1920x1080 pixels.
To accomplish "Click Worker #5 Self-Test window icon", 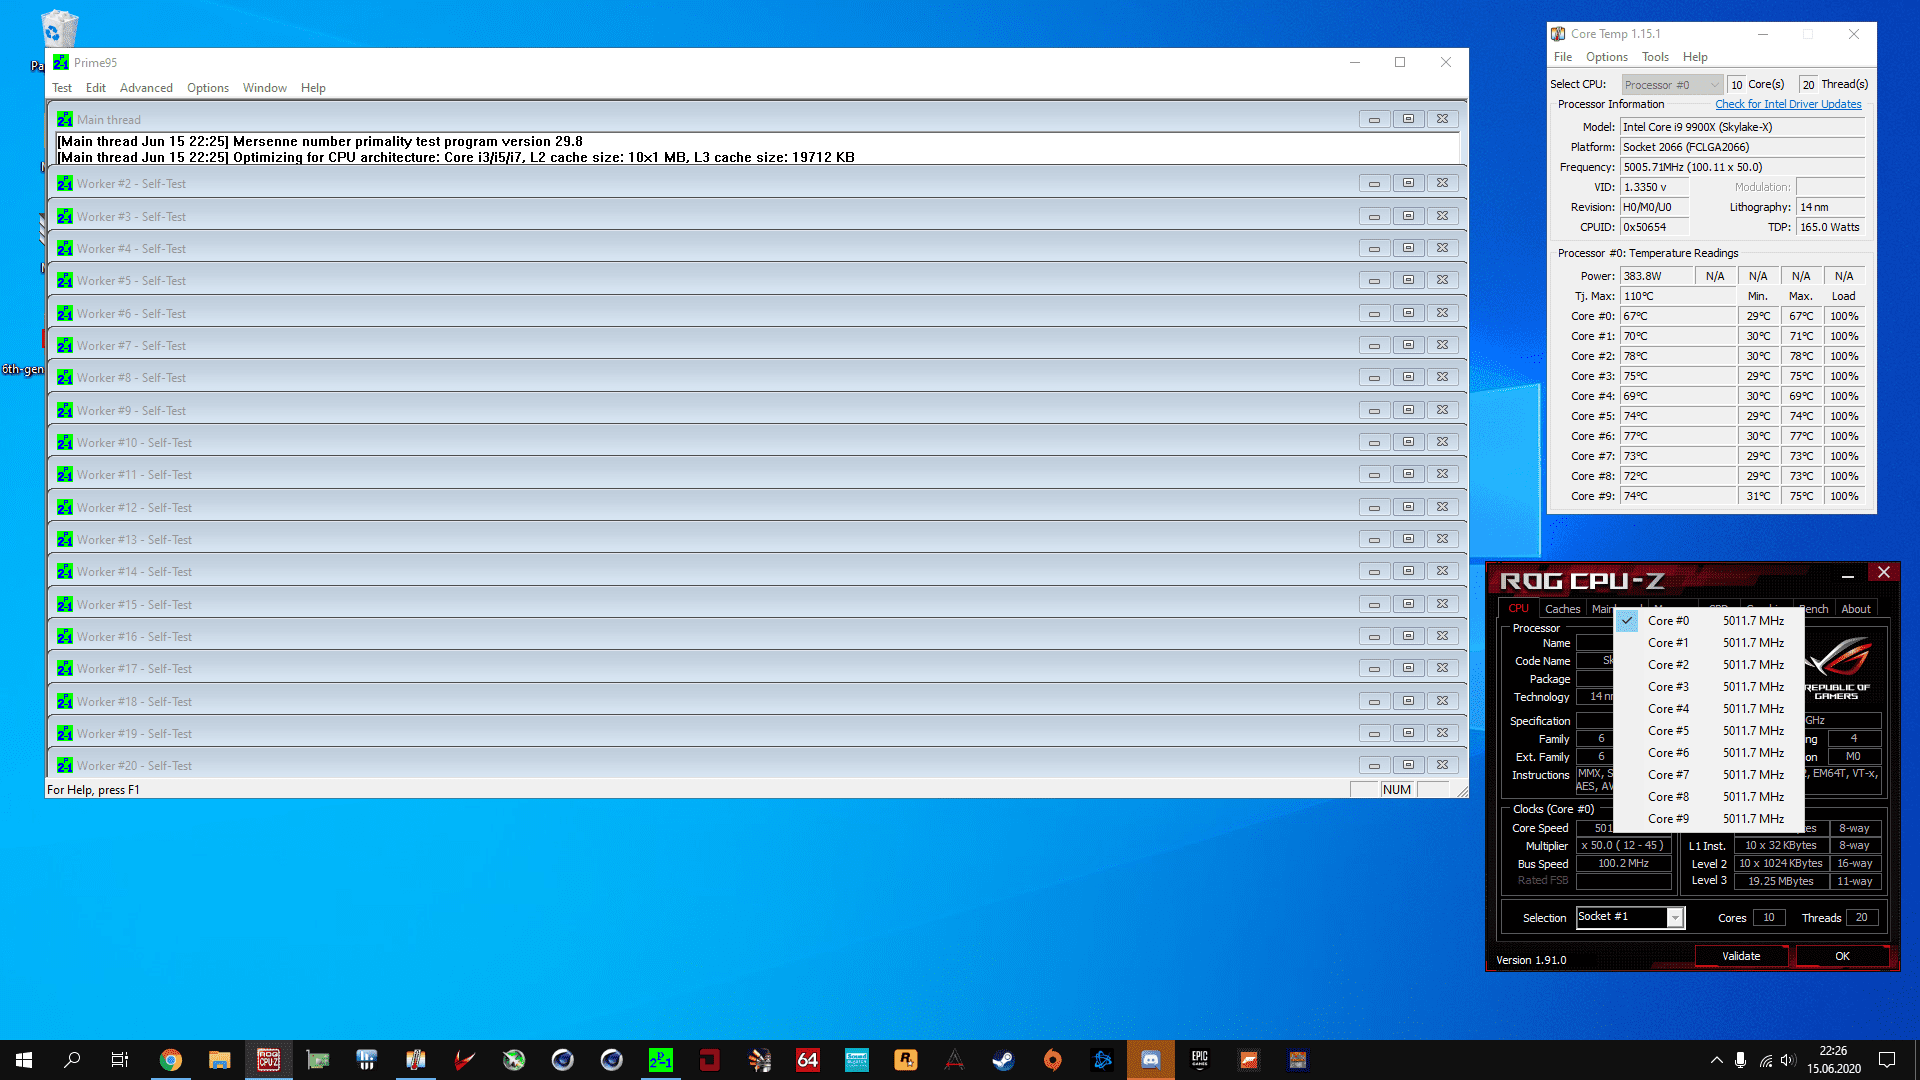I will 65,281.
